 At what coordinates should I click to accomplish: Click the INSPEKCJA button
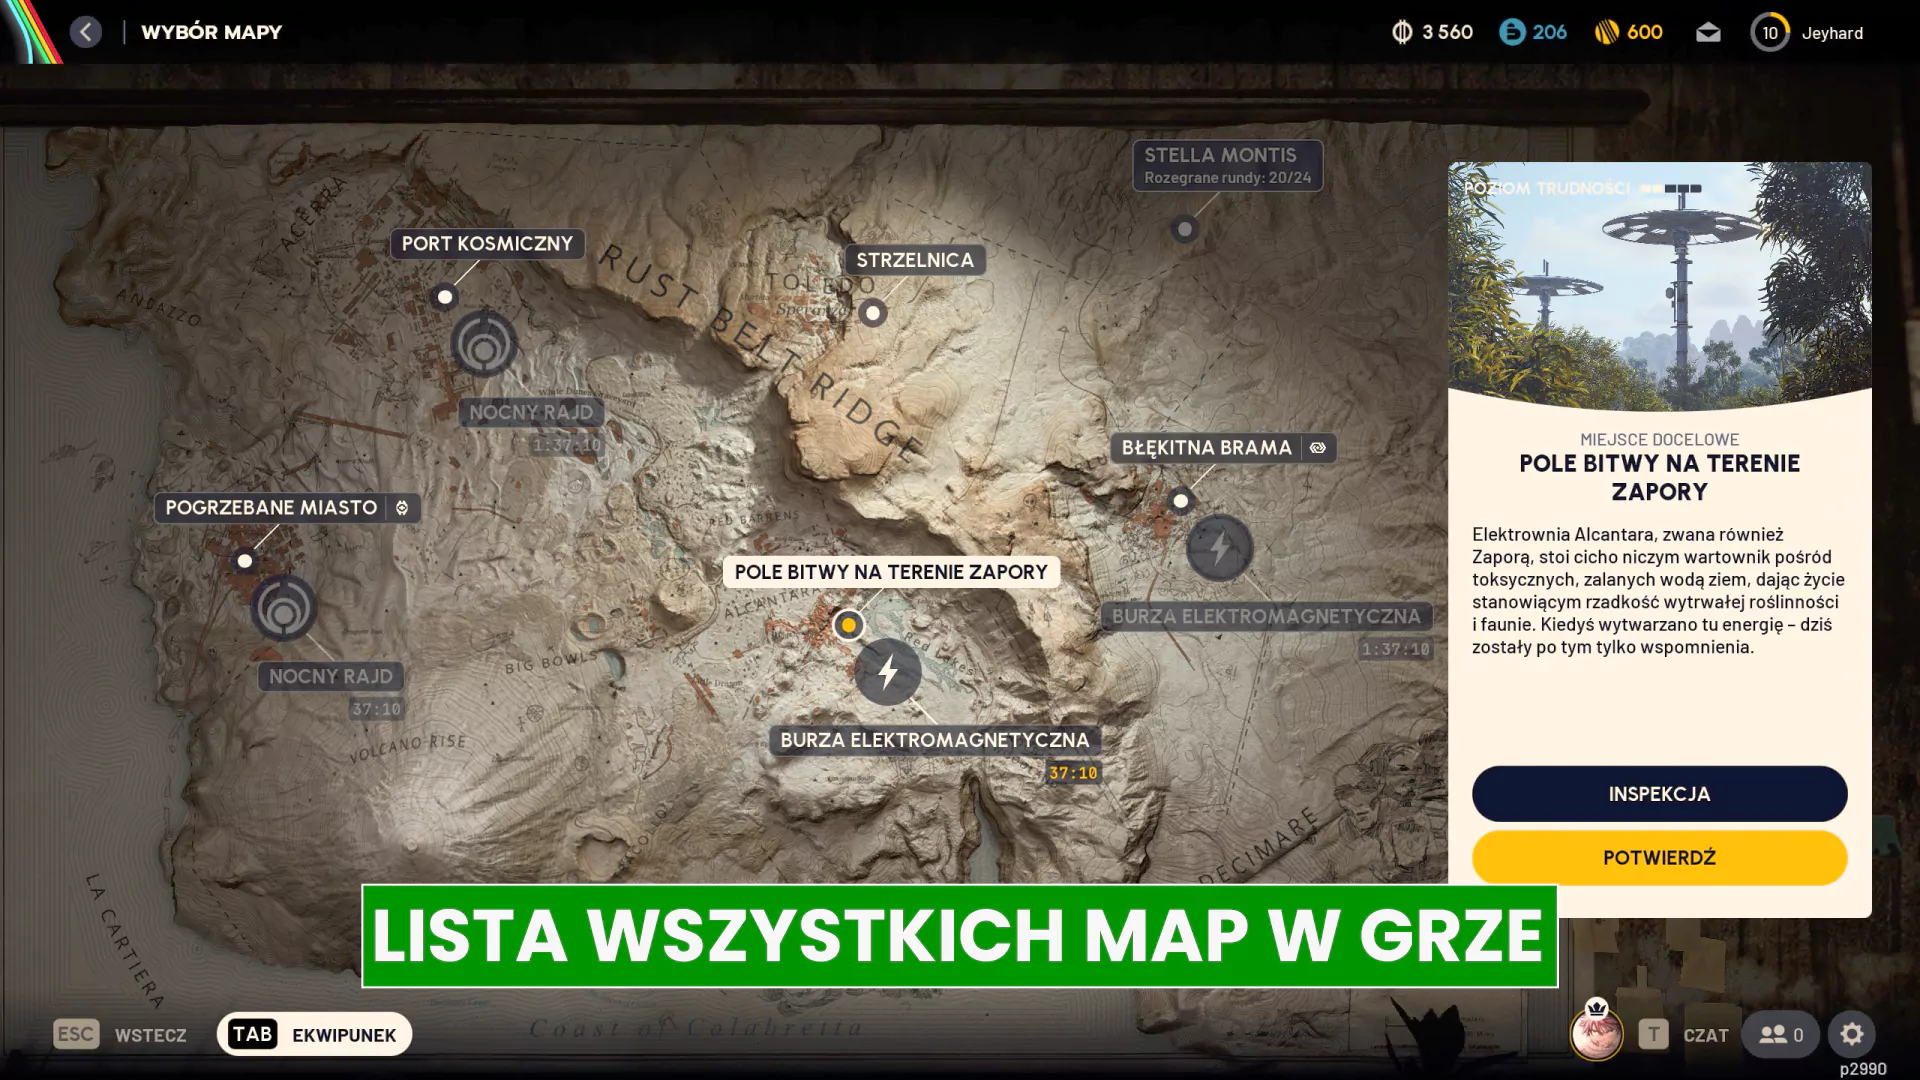[1658, 793]
